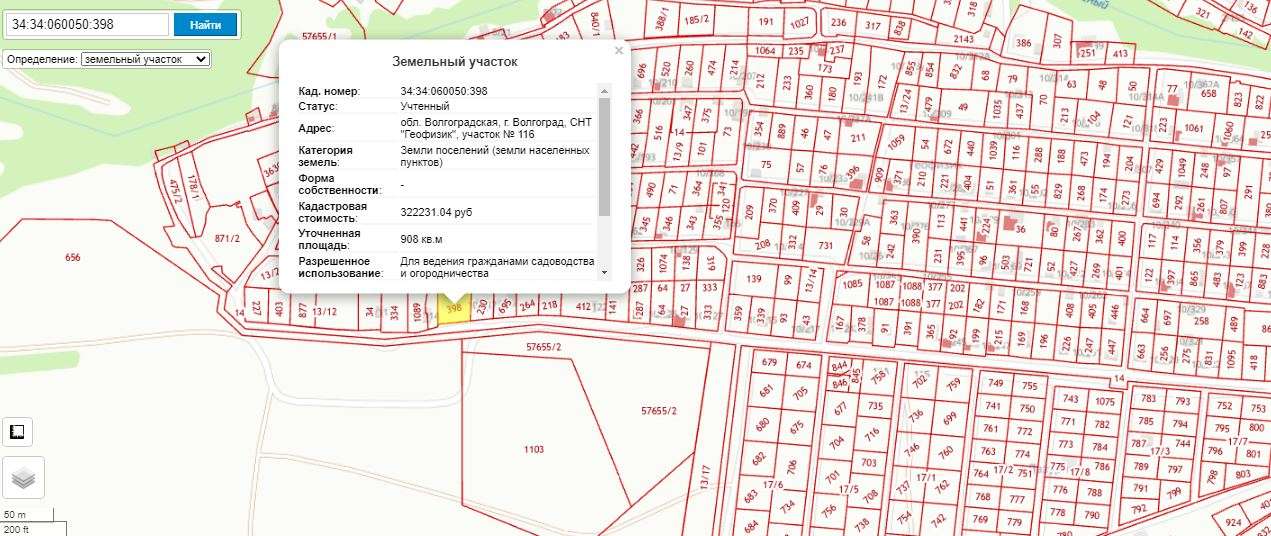Click parcel 871/2 on the map
The width and height of the screenshot is (1271, 536).
click(227, 239)
